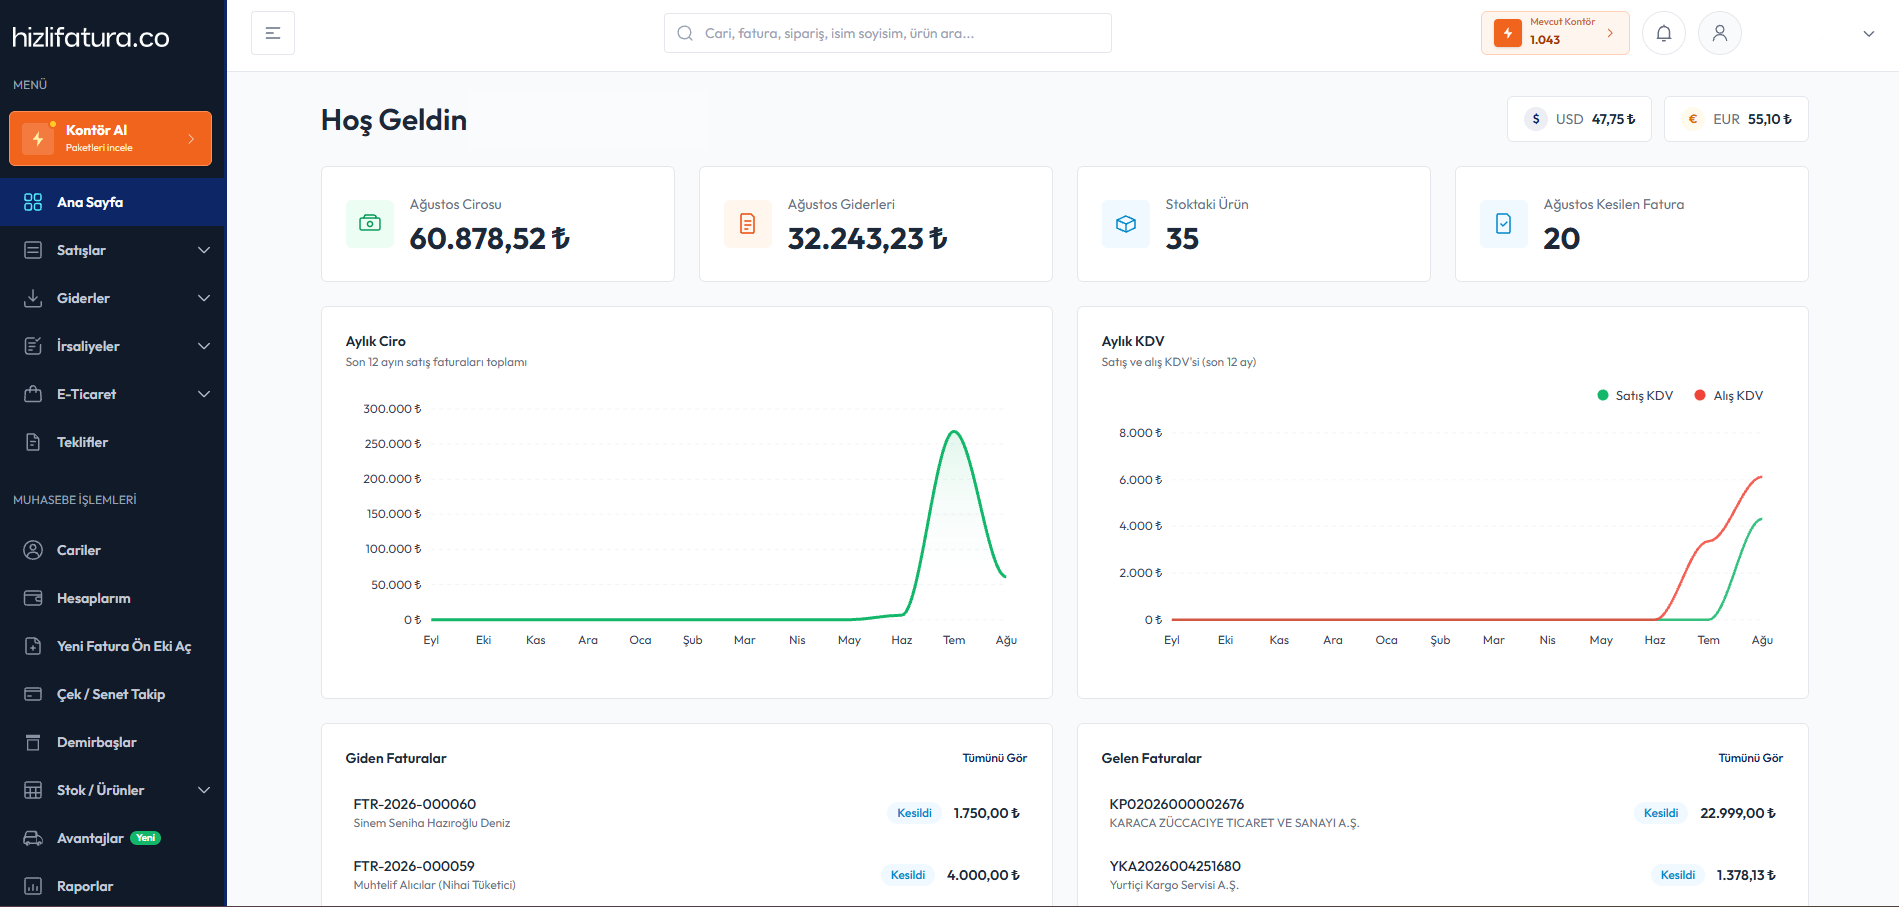The height and width of the screenshot is (907, 1899).
Task: Expand the Giderler submenu chevron
Action: click(x=204, y=298)
